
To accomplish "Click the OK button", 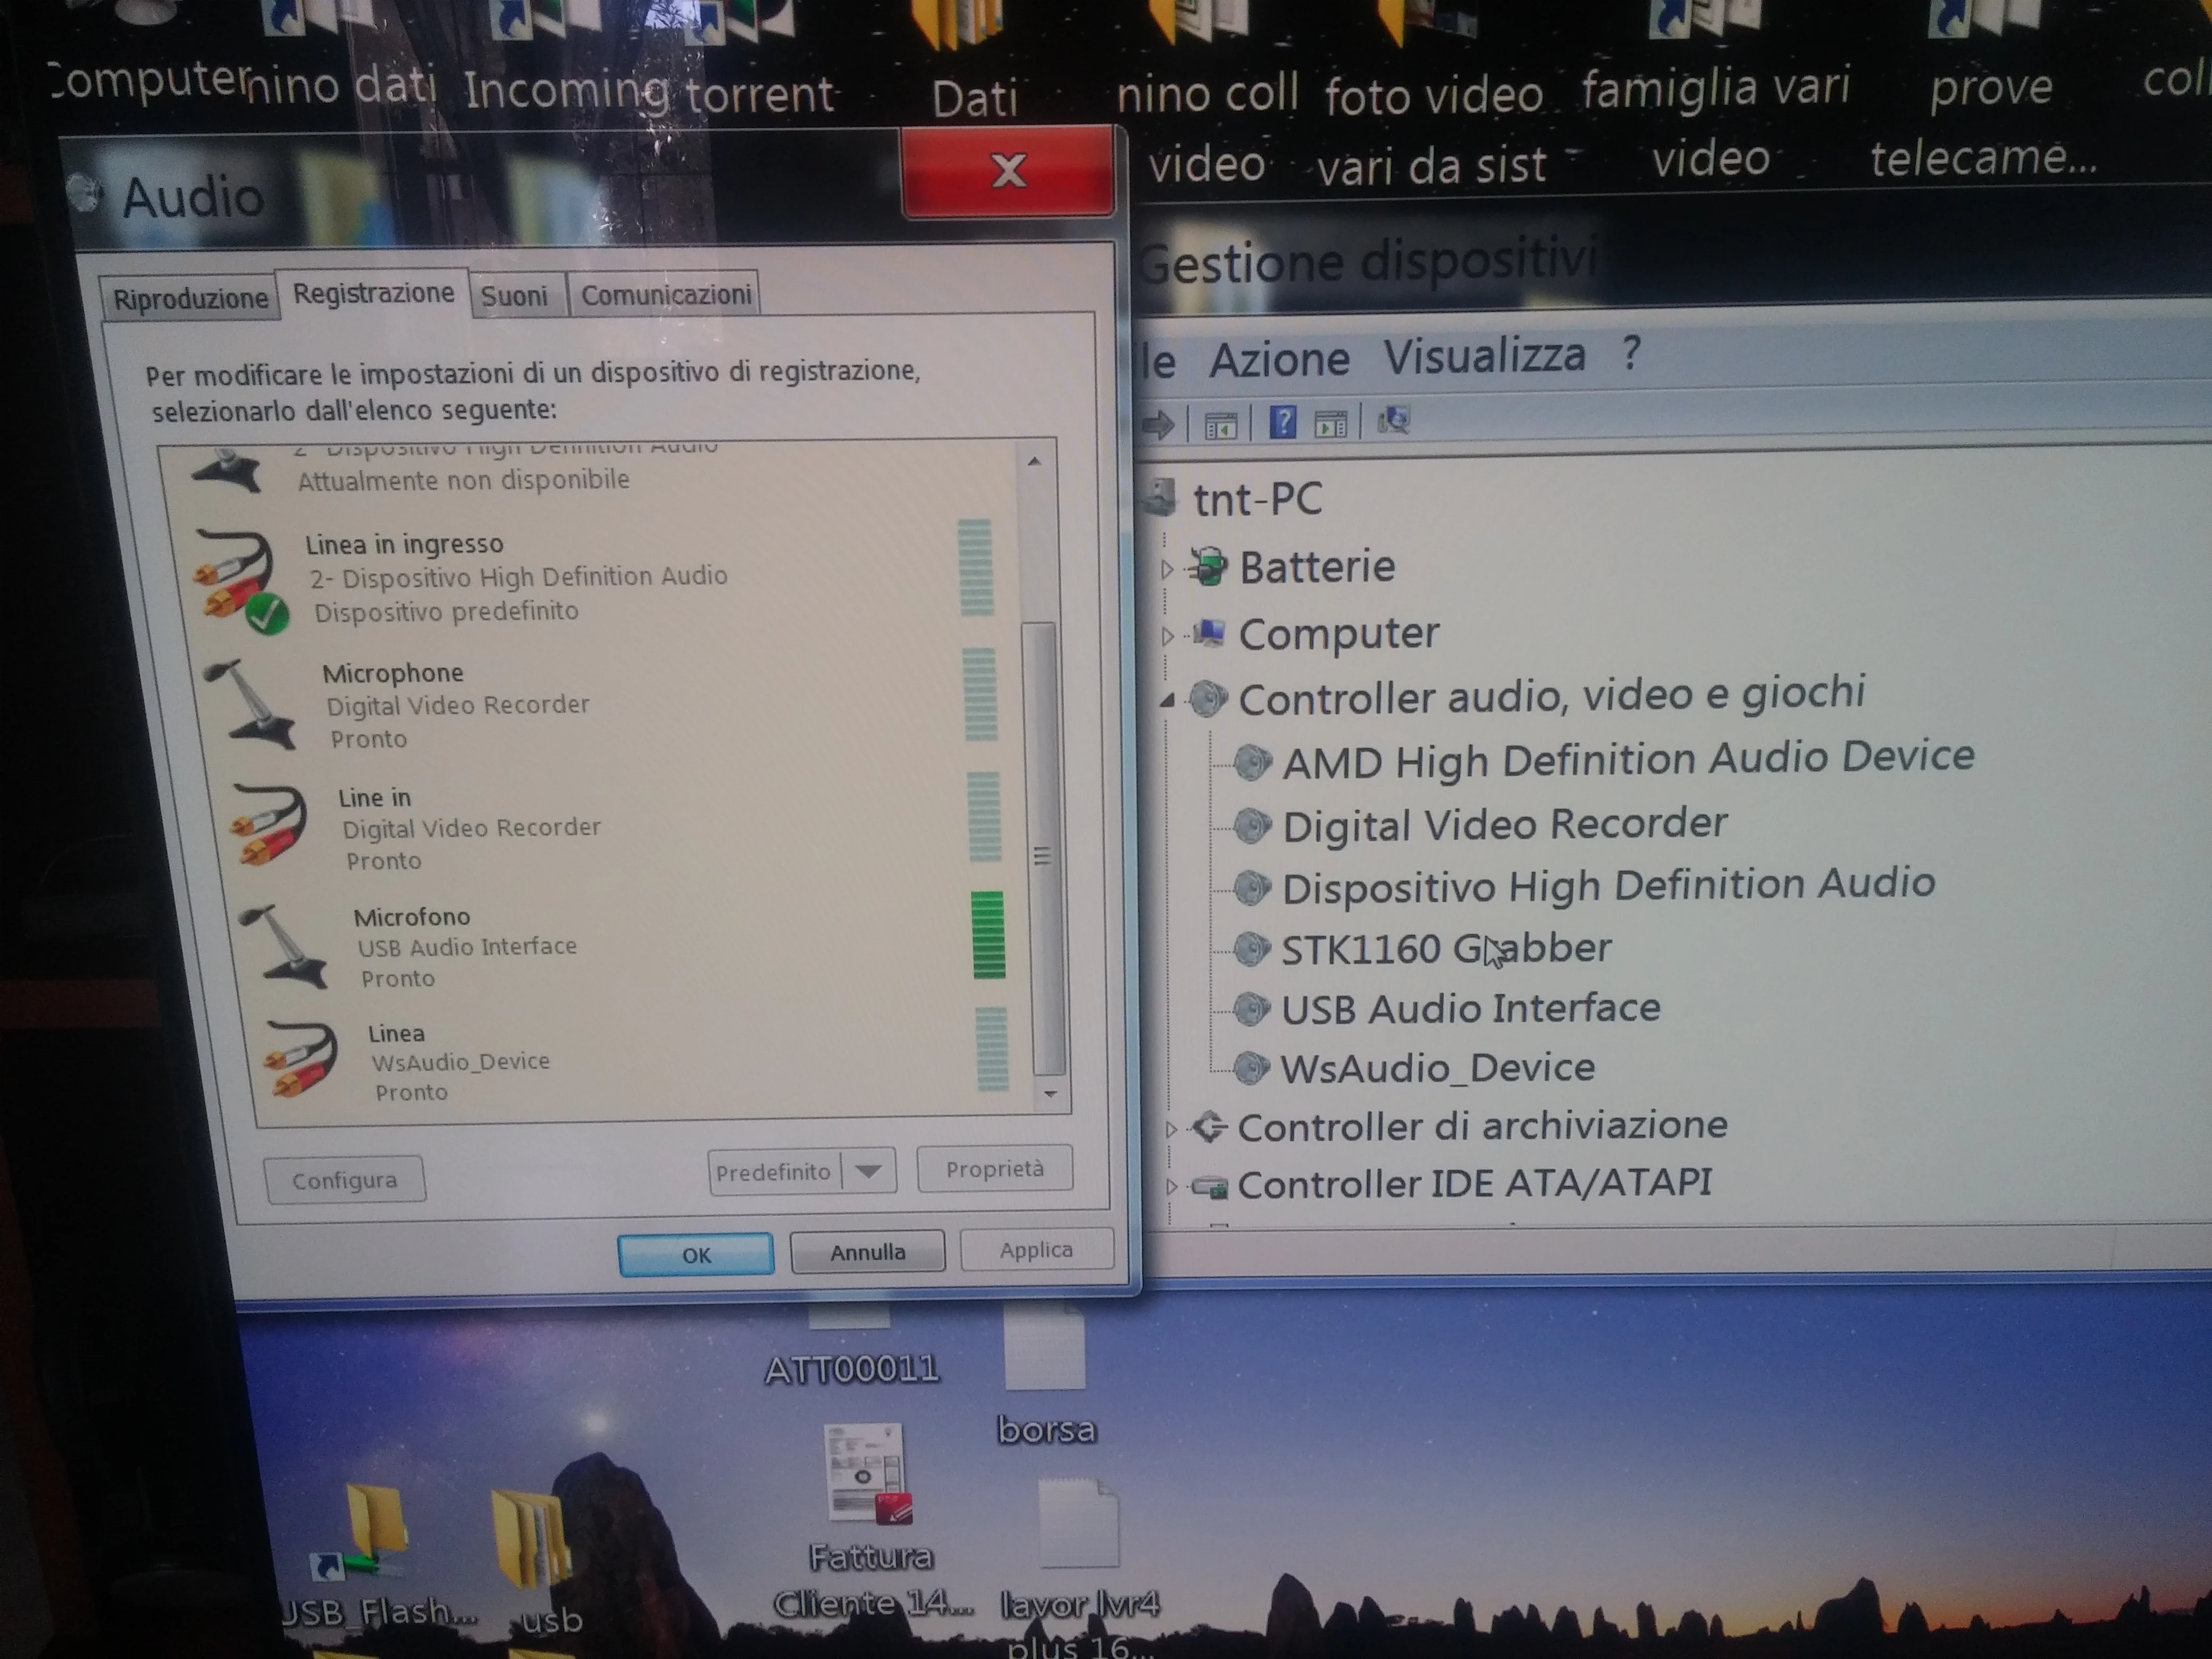I will 696,1255.
